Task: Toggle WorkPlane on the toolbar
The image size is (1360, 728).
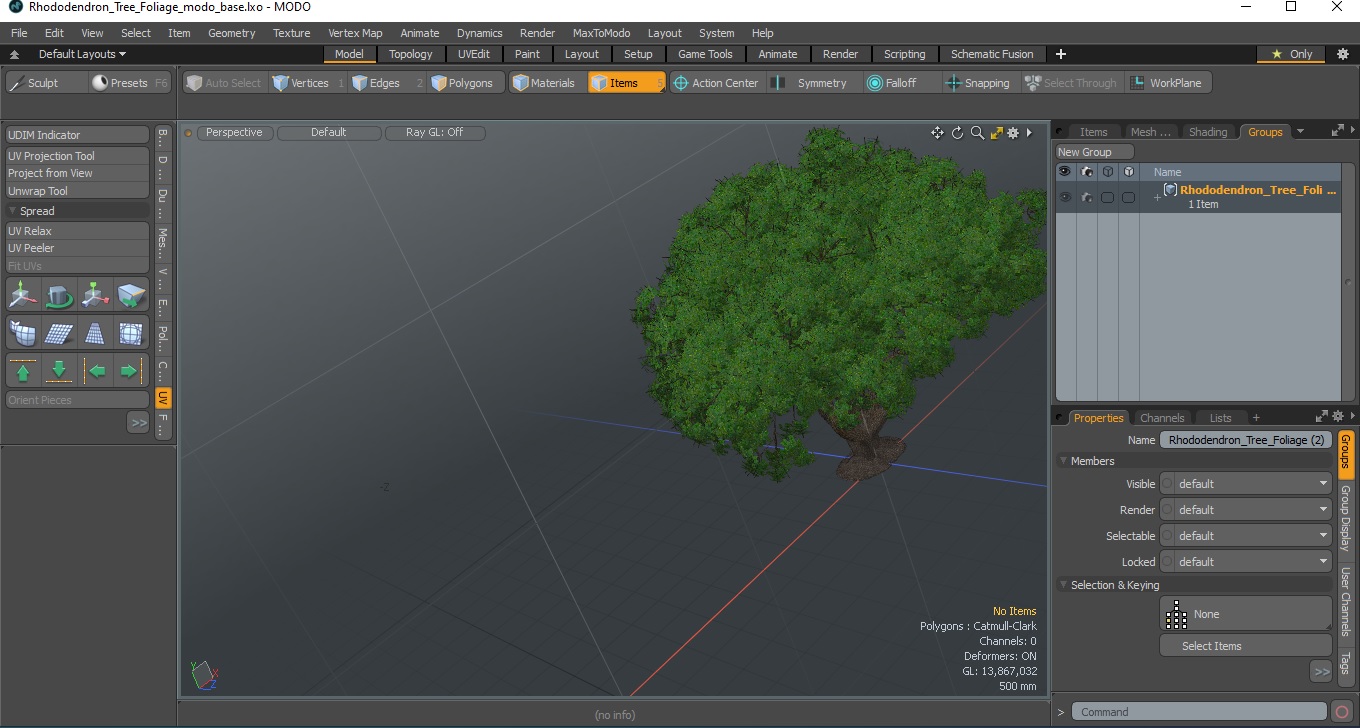Action: coord(1168,83)
